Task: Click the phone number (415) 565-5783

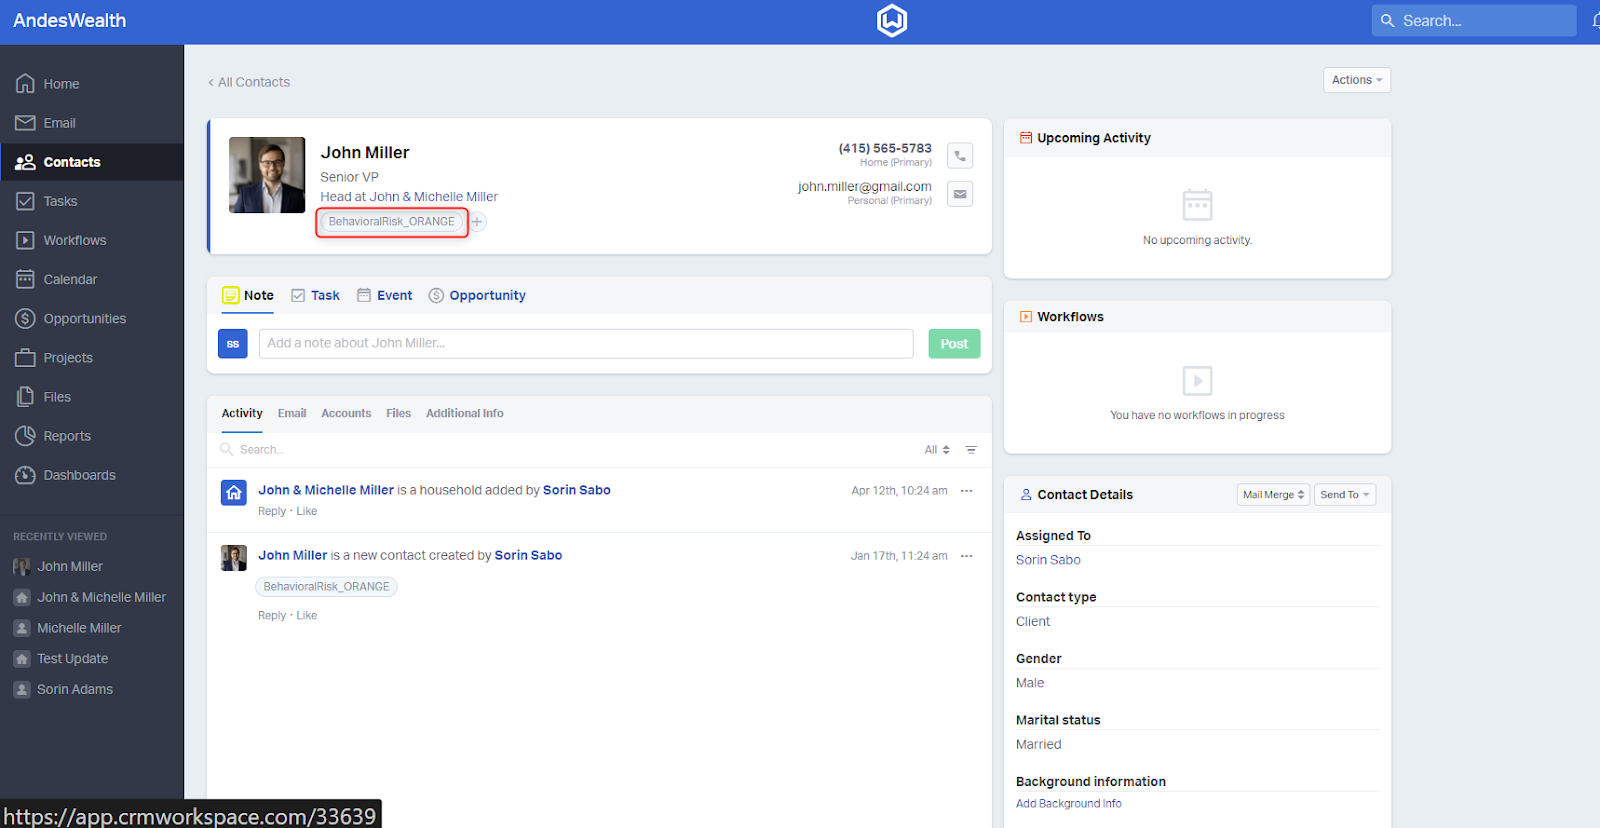Action: click(885, 148)
